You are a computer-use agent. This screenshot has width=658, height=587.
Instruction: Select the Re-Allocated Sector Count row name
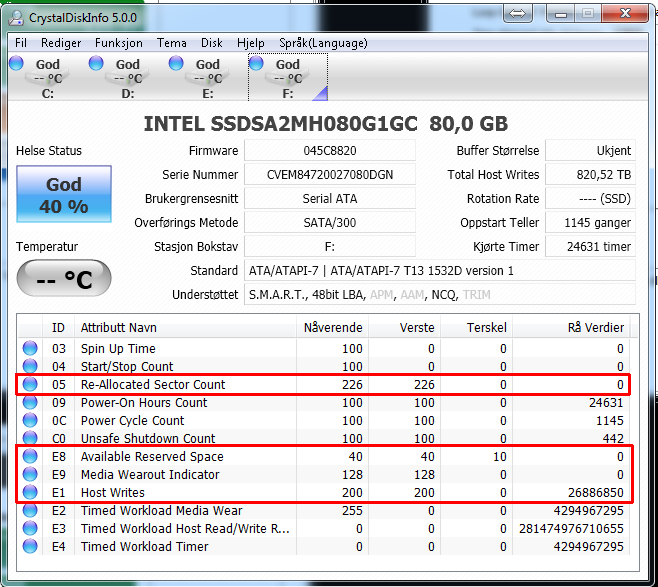pos(153,384)
